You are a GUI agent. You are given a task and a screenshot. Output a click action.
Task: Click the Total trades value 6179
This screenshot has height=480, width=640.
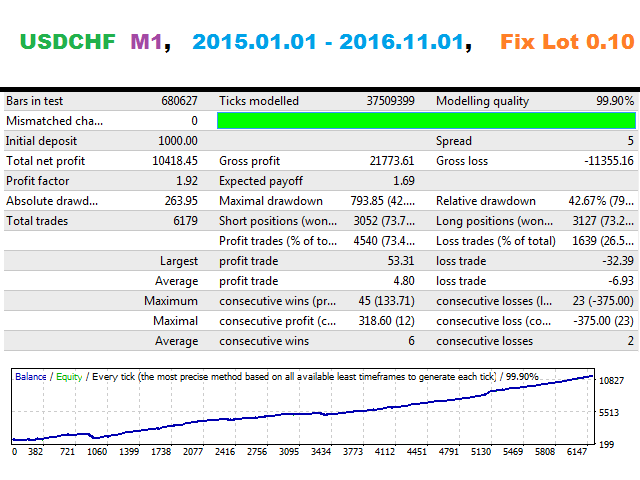click(185, 221)
